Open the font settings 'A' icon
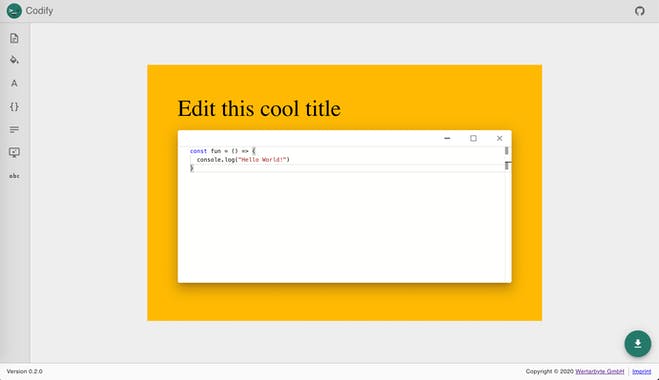659x380 pixels. pyautogui.click(x=14, y=83)
